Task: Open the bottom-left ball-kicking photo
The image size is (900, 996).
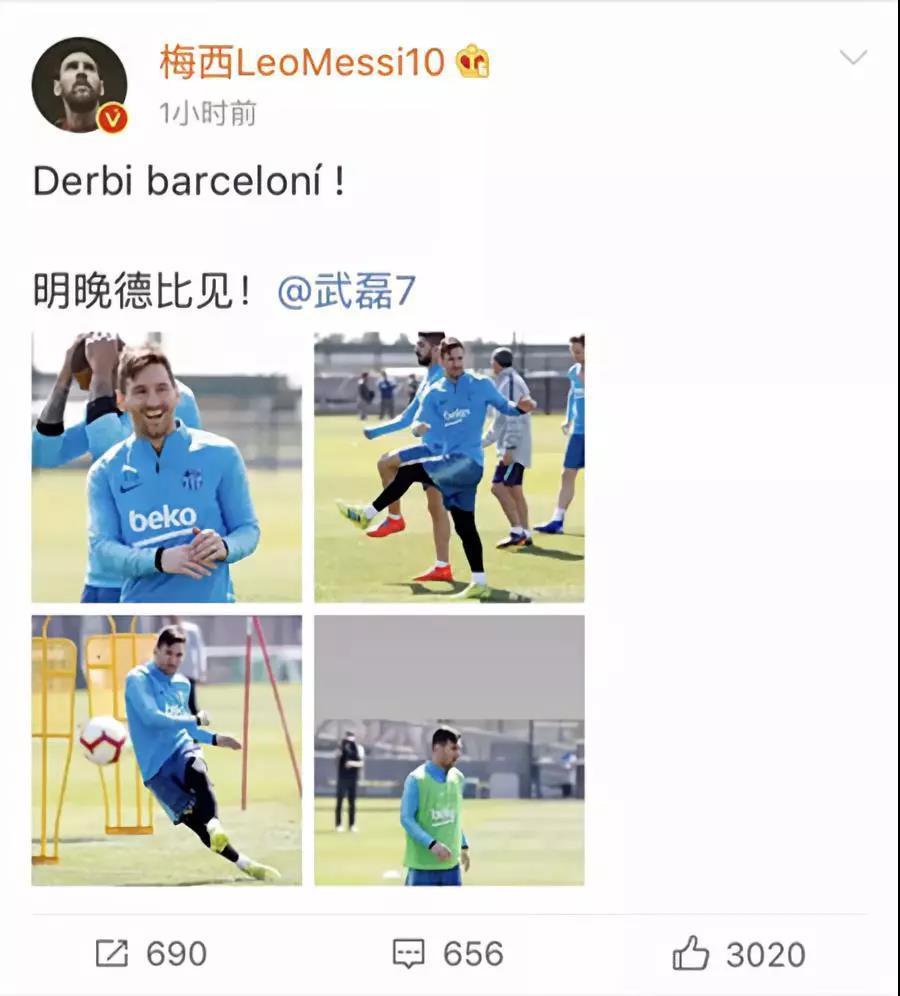Action: coord(166,750)
